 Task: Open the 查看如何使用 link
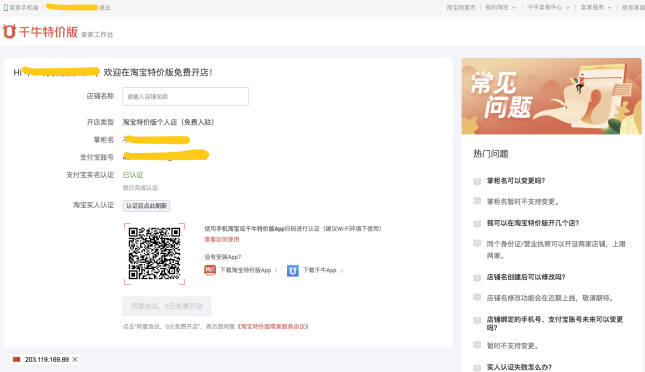[222, 239]
